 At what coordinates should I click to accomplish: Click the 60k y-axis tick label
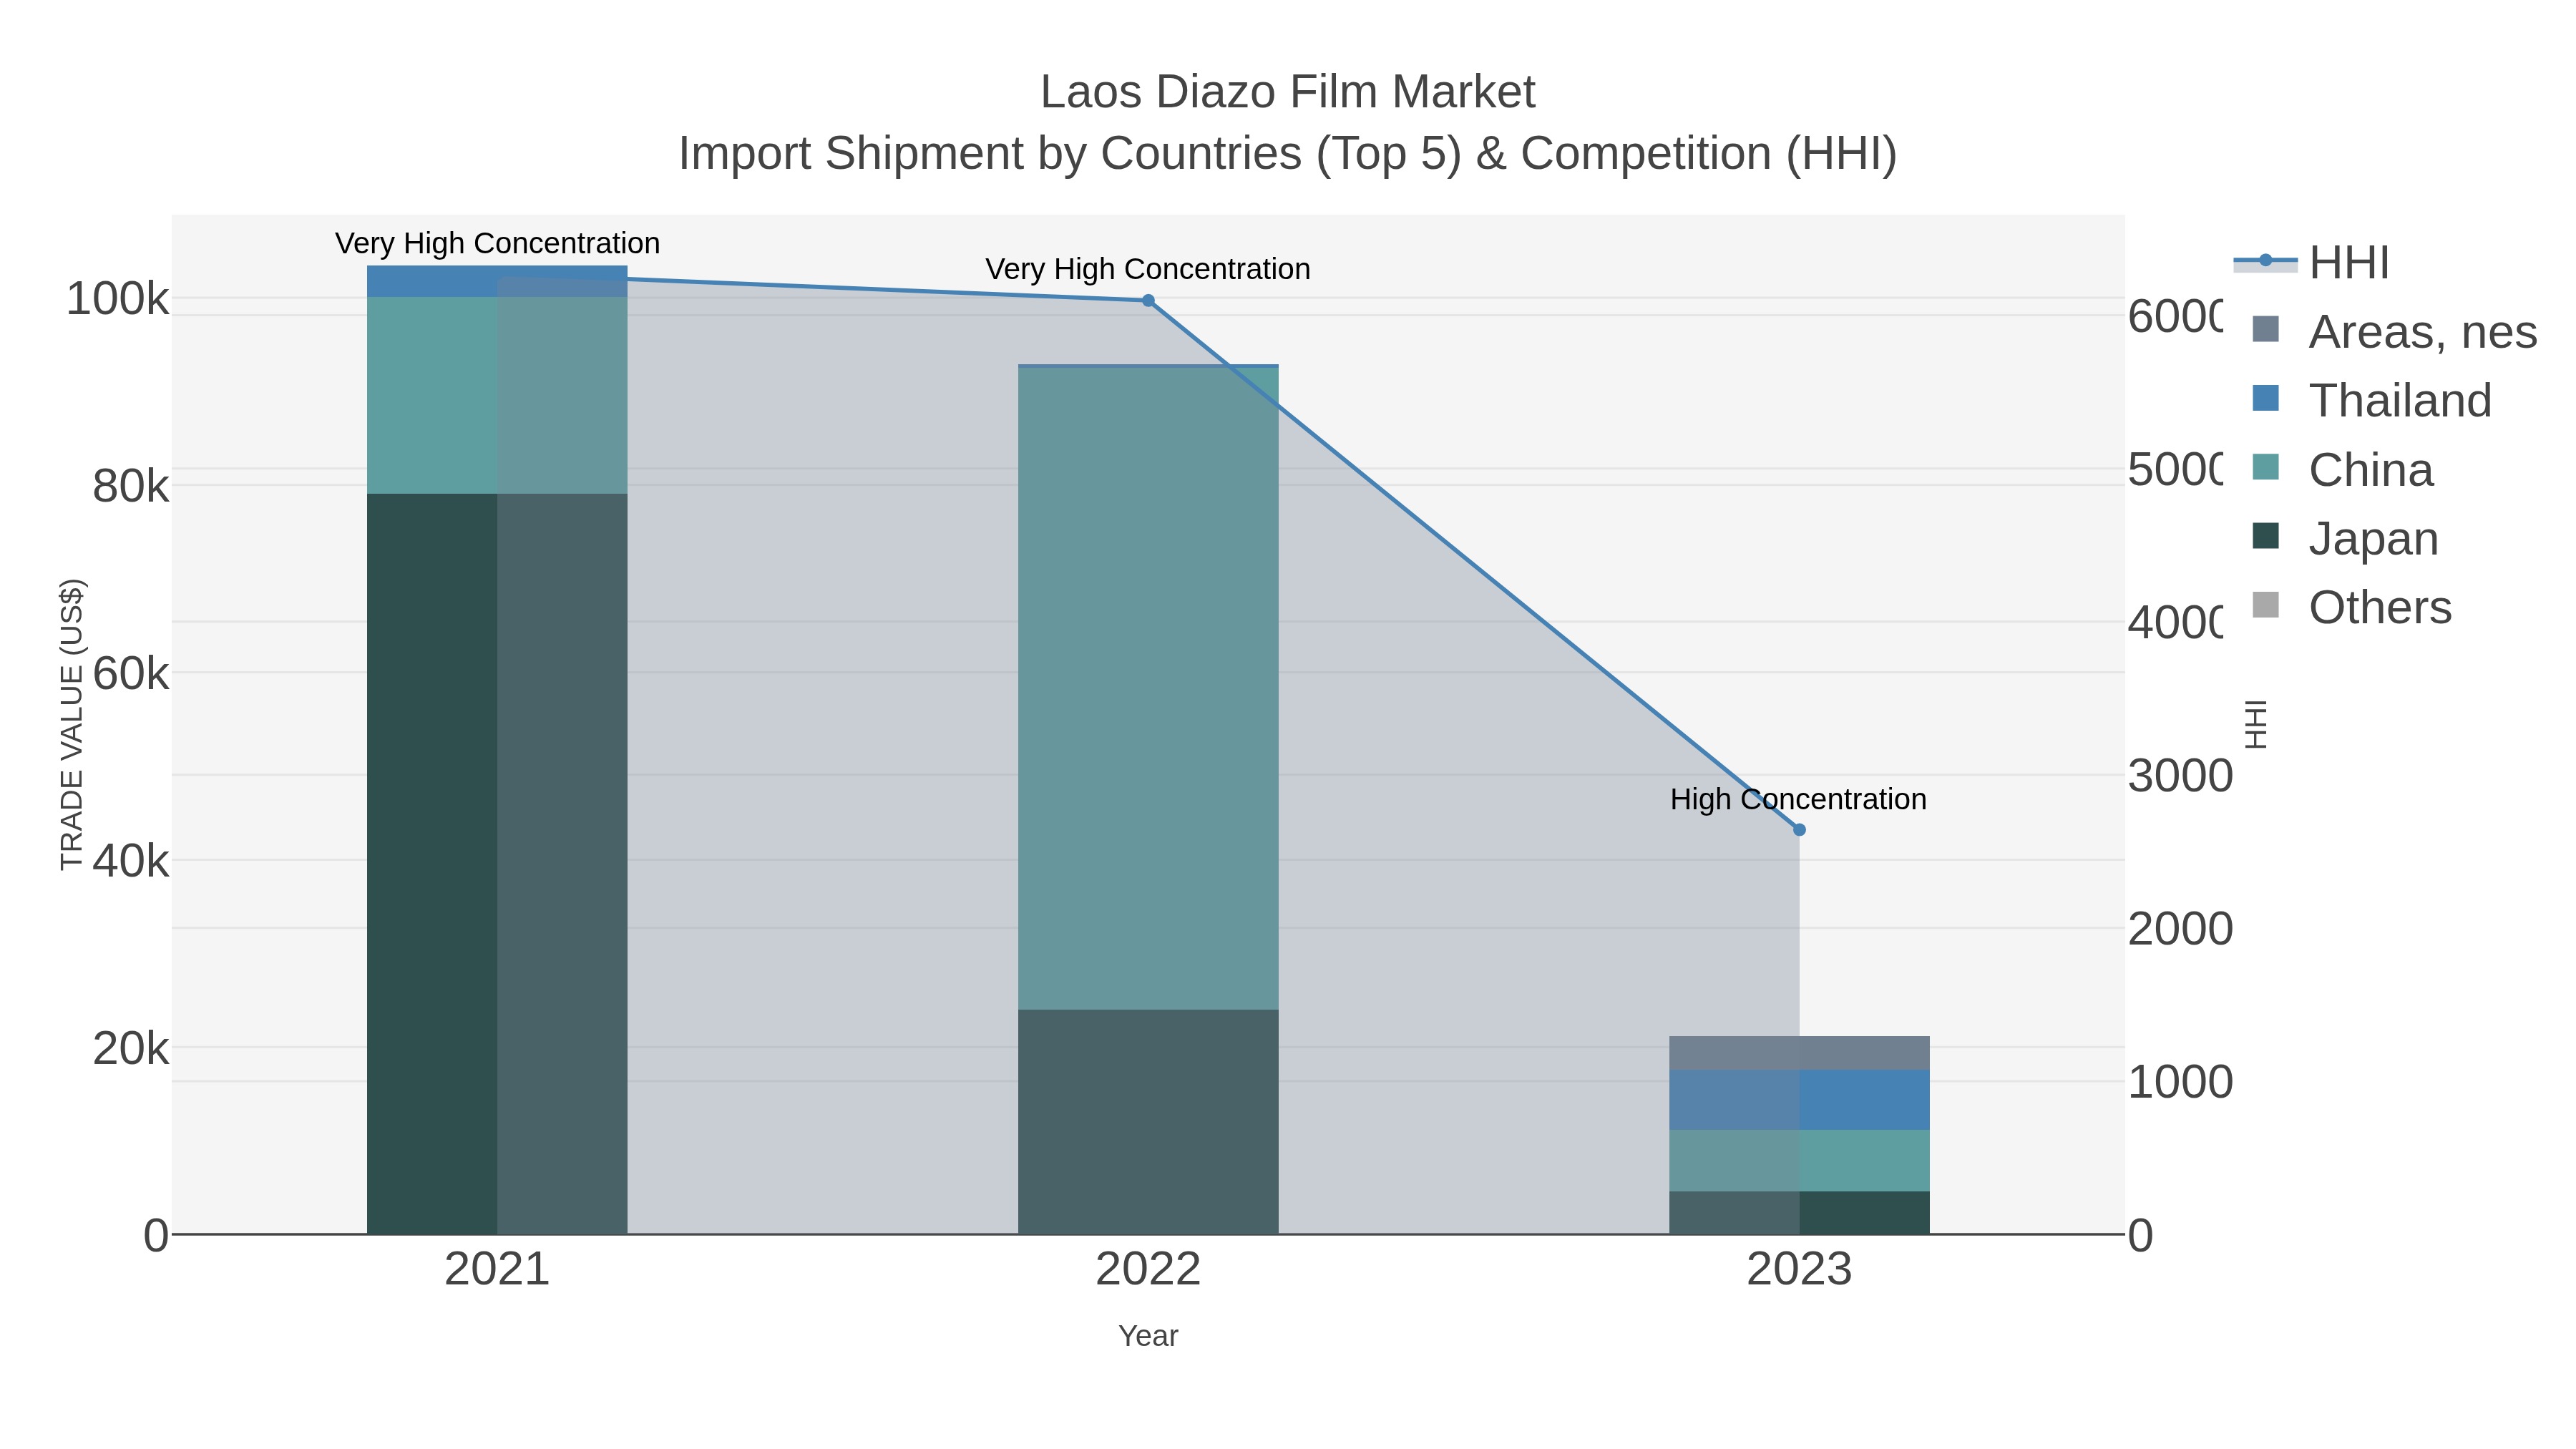[x=131, y=674]
